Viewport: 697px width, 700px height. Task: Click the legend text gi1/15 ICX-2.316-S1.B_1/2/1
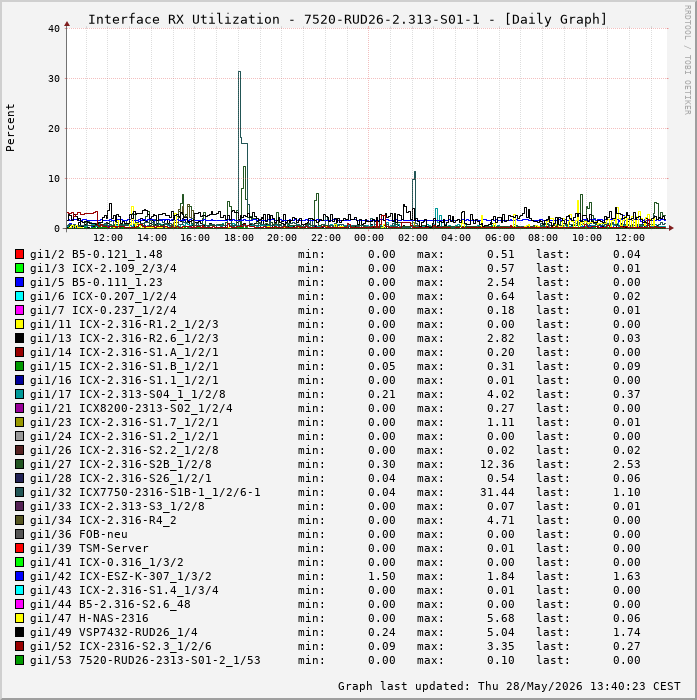click(x=124, y=366)
